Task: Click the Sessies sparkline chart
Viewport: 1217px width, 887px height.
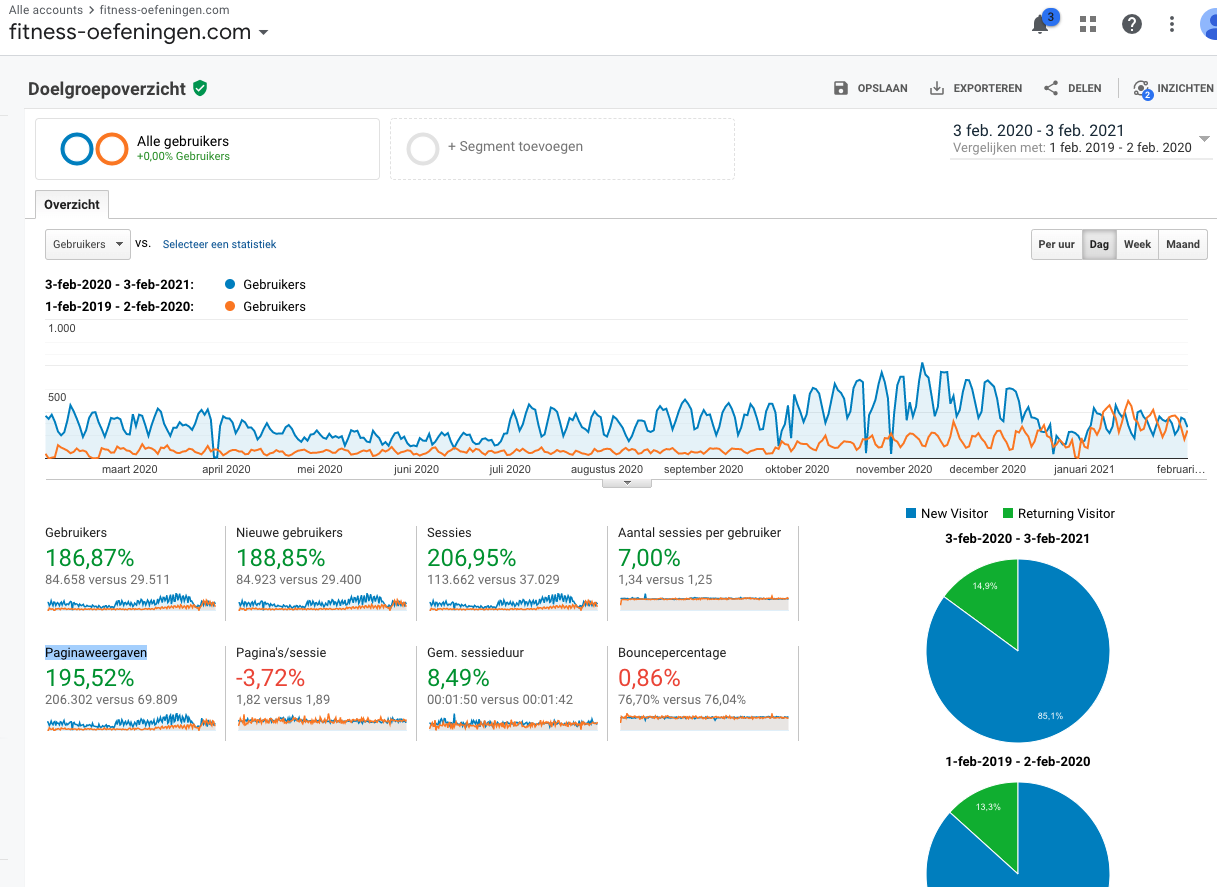Action: [512, 601]
